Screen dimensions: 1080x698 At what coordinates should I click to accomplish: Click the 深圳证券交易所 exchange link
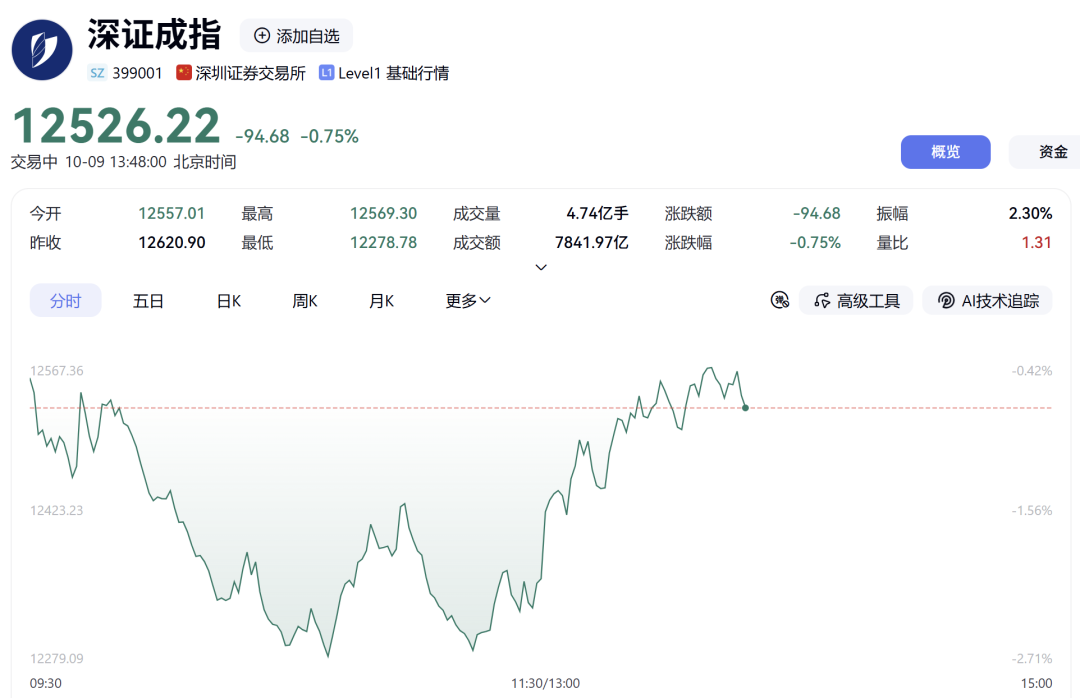tap(251, 73)
